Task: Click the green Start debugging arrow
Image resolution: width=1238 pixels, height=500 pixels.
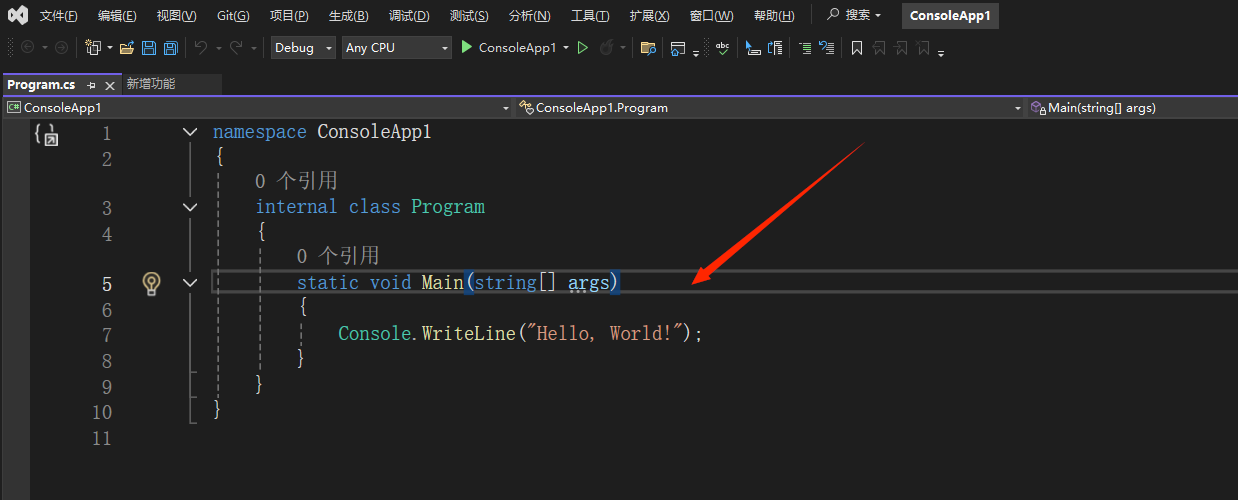Action: (466, 48)
